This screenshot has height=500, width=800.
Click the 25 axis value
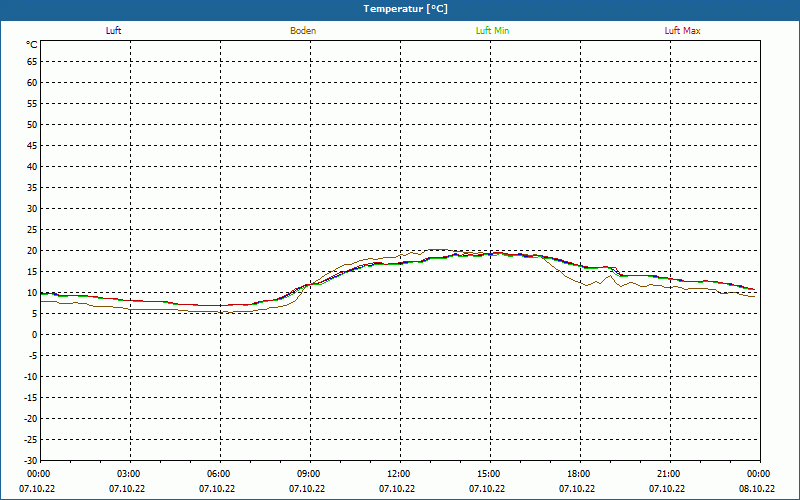(x=32, y=230)
